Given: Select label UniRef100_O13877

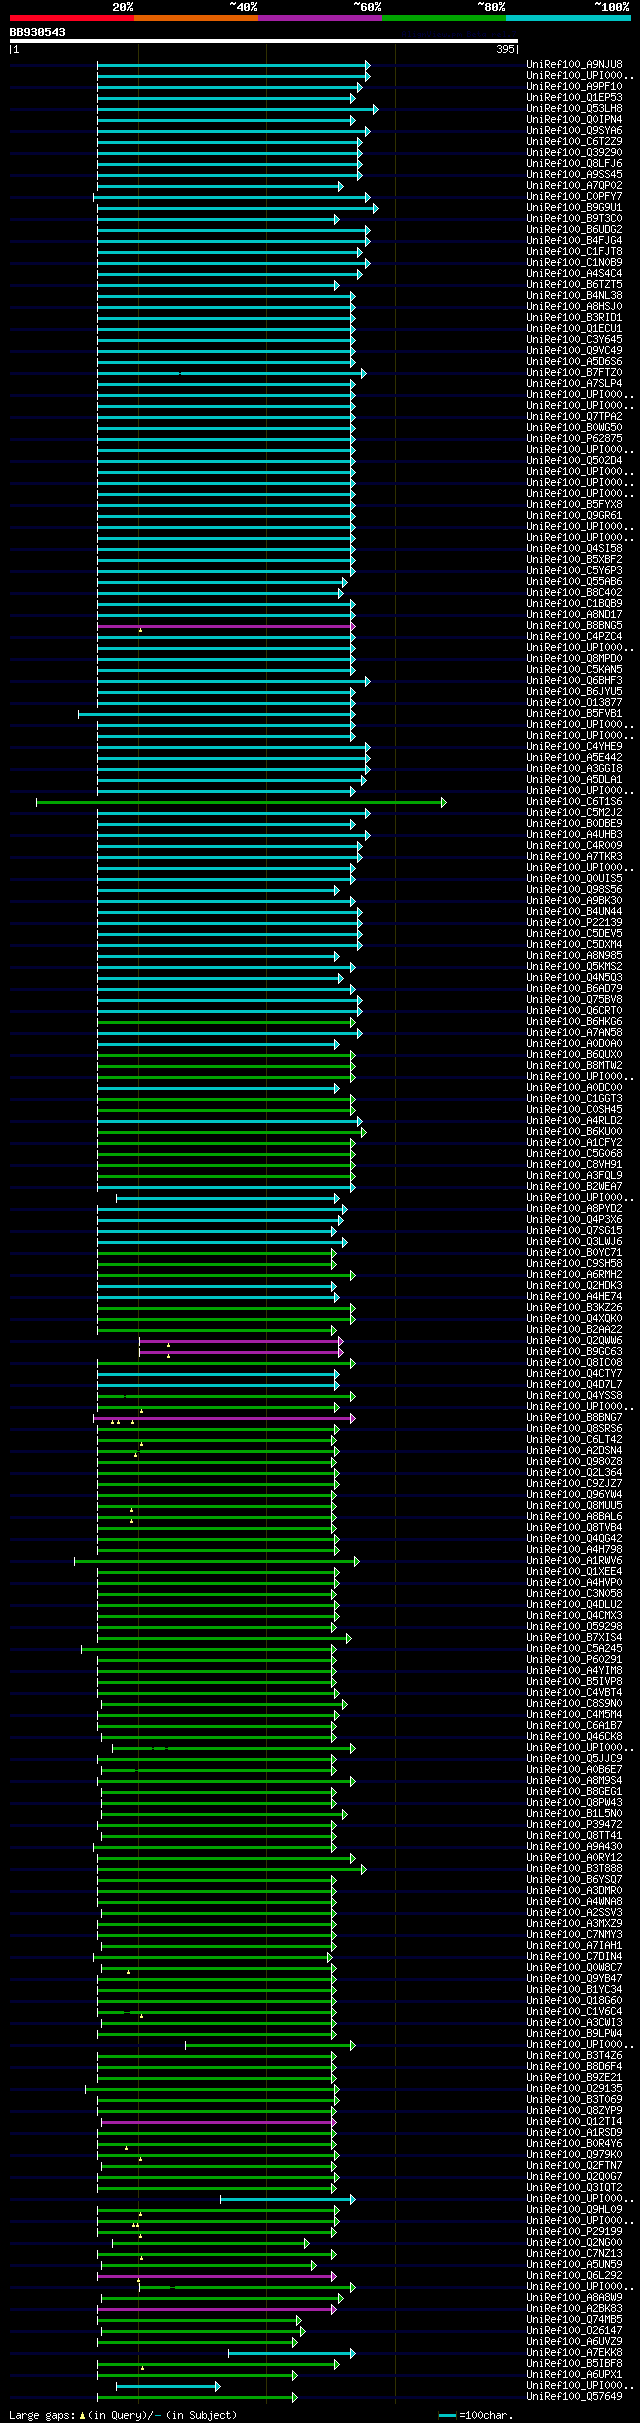Looking at the screenshot, I should [574, 703].
